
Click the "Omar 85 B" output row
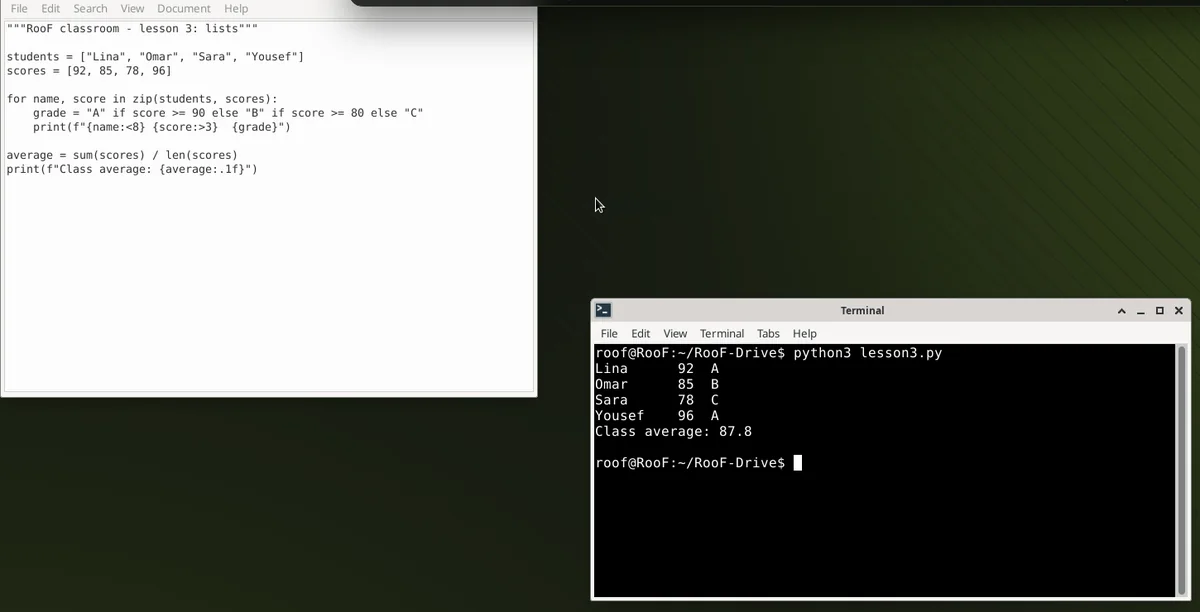coord(657,384)
